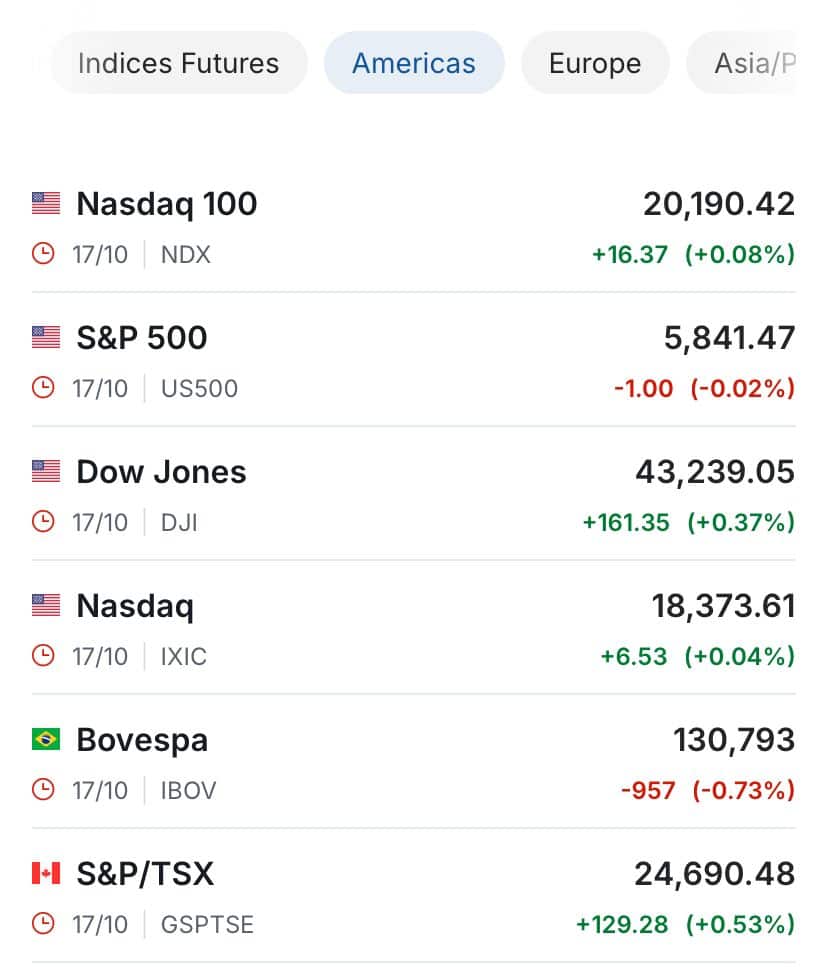
Task: Click the clock icon in the Dow Jones row
Action: (43, 522)
